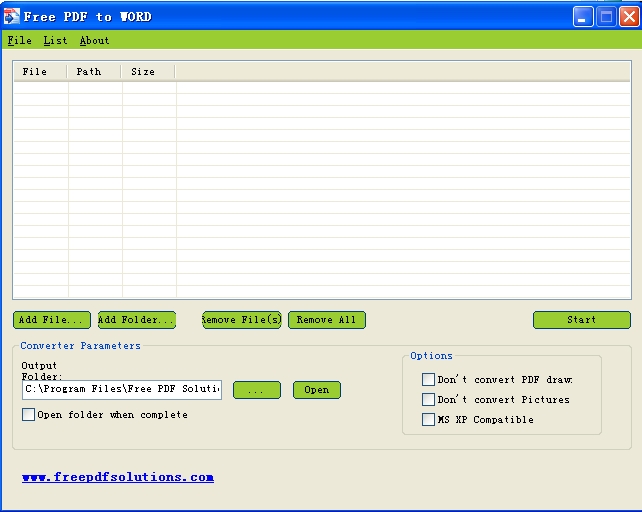Screen dimensions: 642x512
Task: Sort list by File column header
Action: pos(40,72)
